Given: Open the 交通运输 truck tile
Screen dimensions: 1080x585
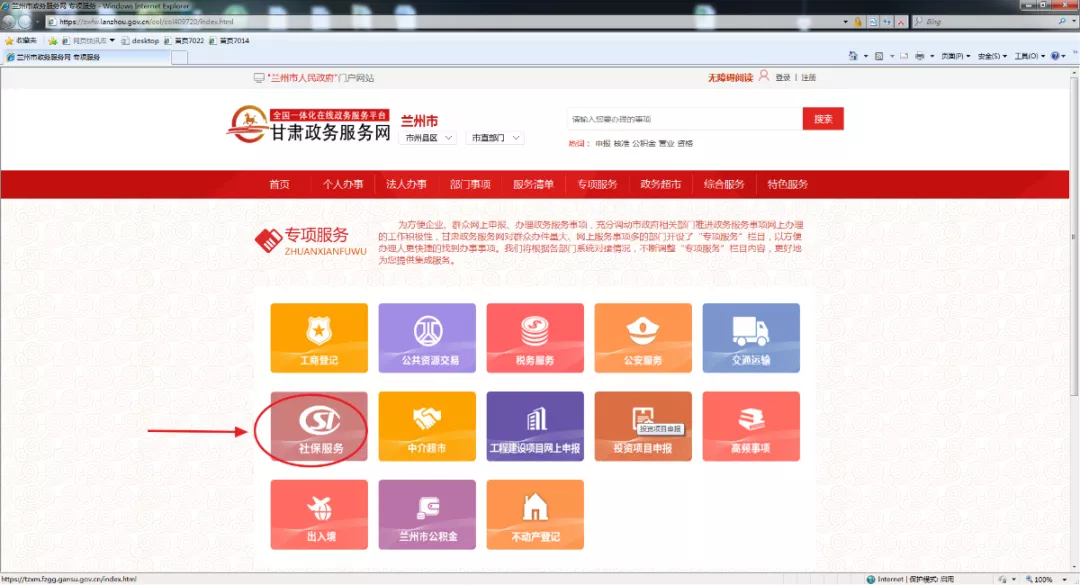Looking at the screenshot, I should point(750,338).
